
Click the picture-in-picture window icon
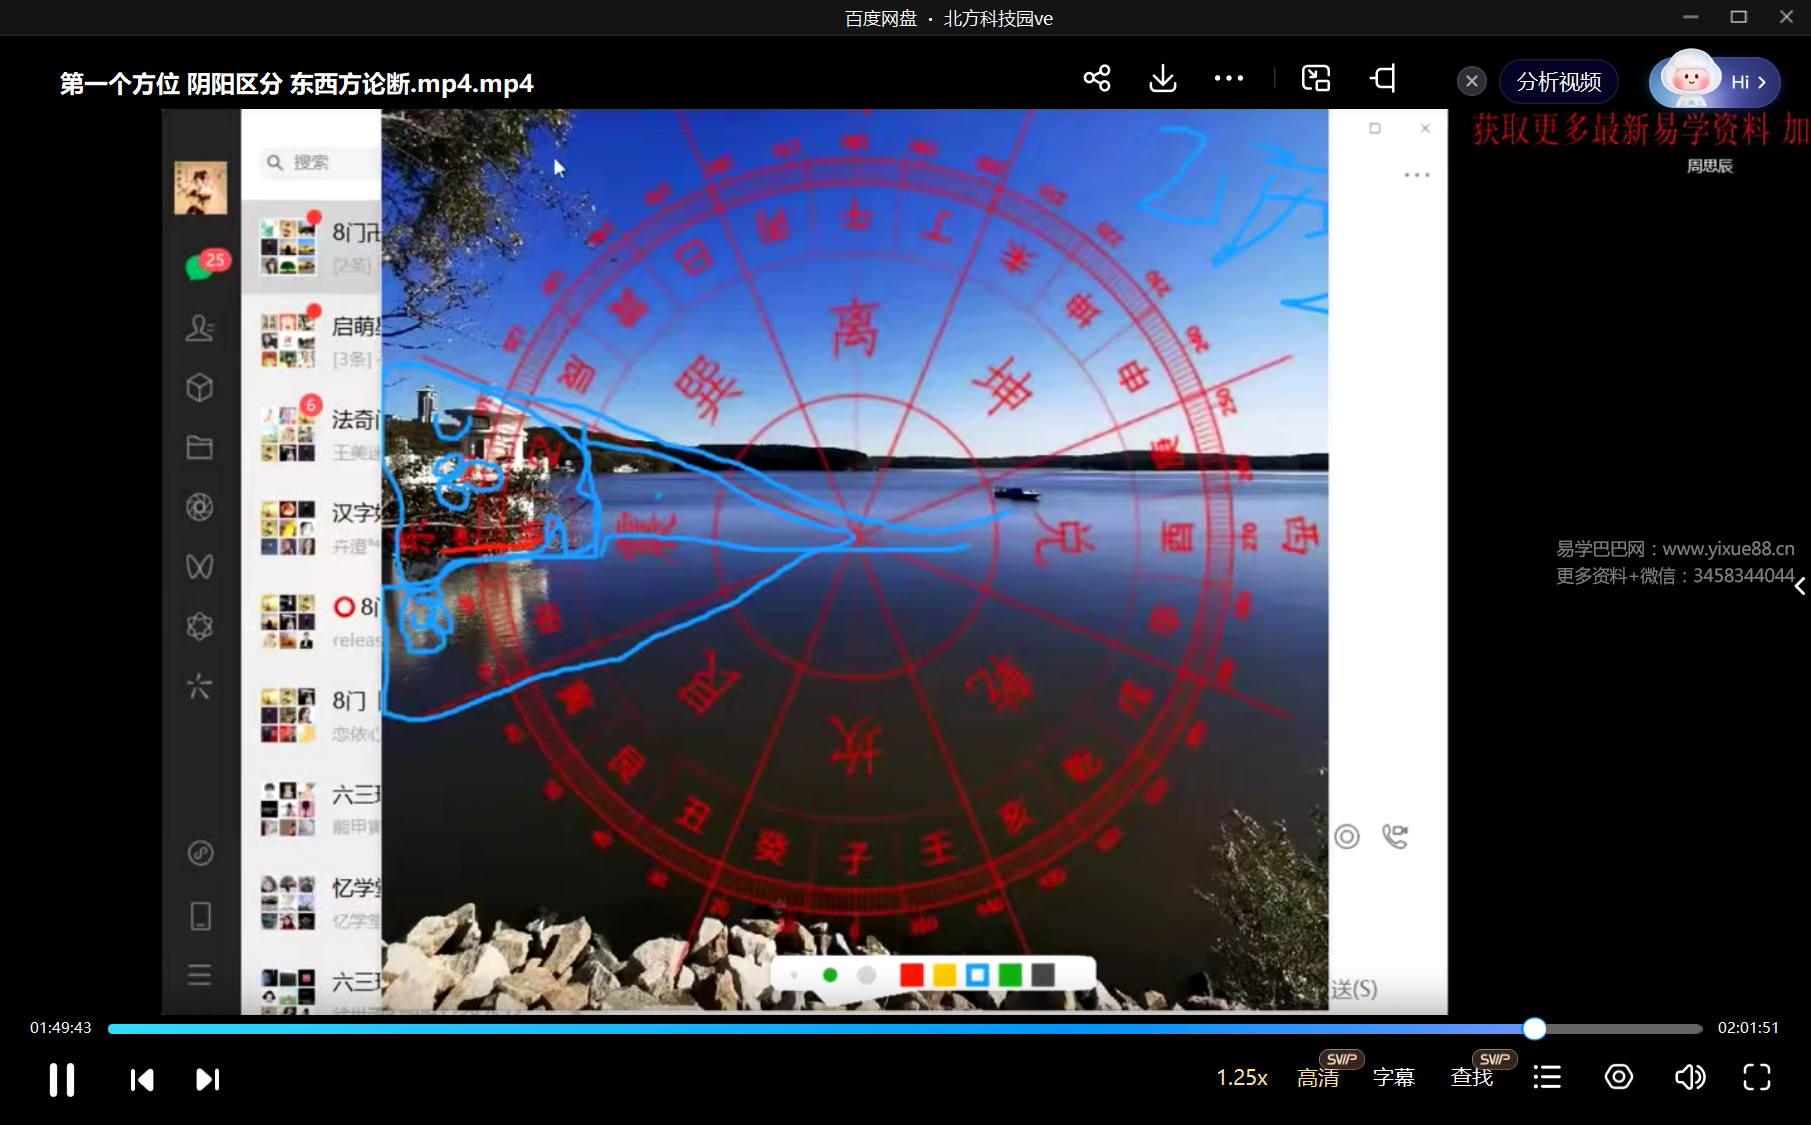point(1316,79)
